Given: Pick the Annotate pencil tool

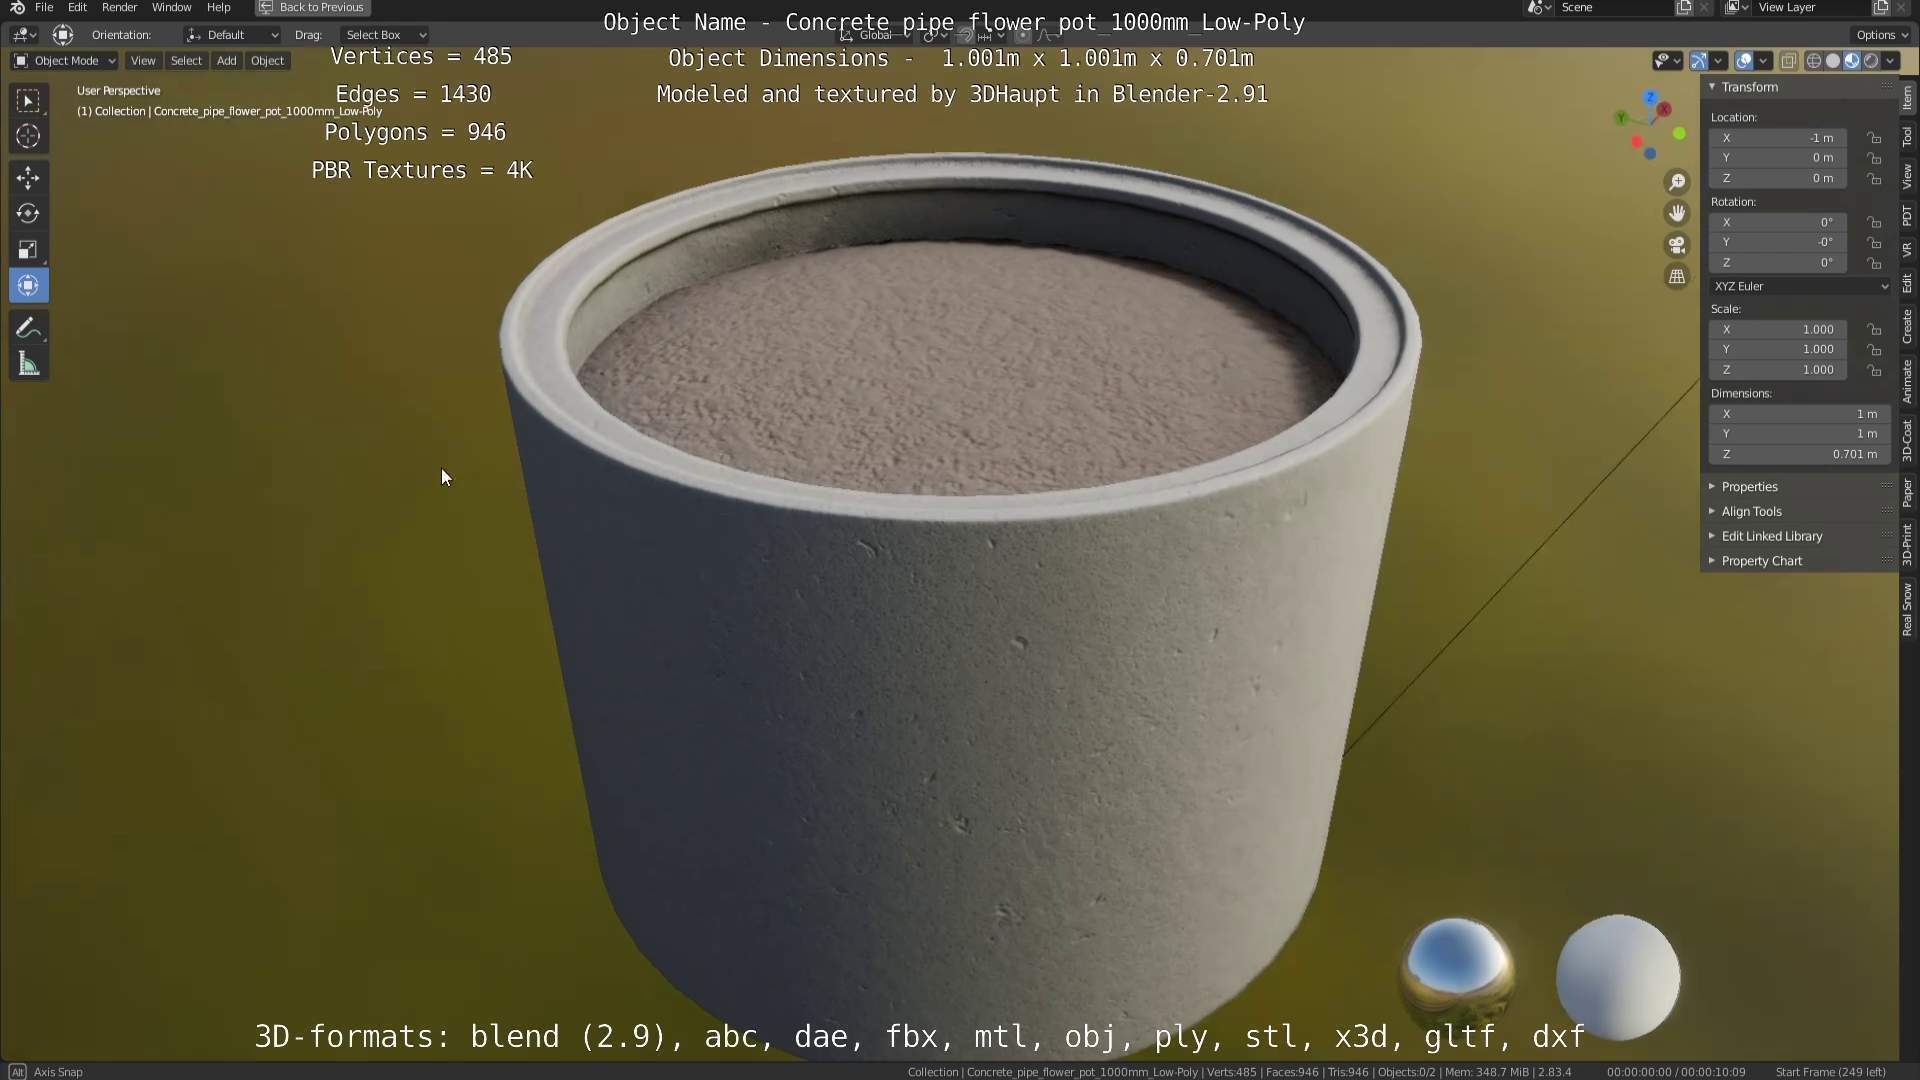Looking at the screenshot, I should click(28, 329).
